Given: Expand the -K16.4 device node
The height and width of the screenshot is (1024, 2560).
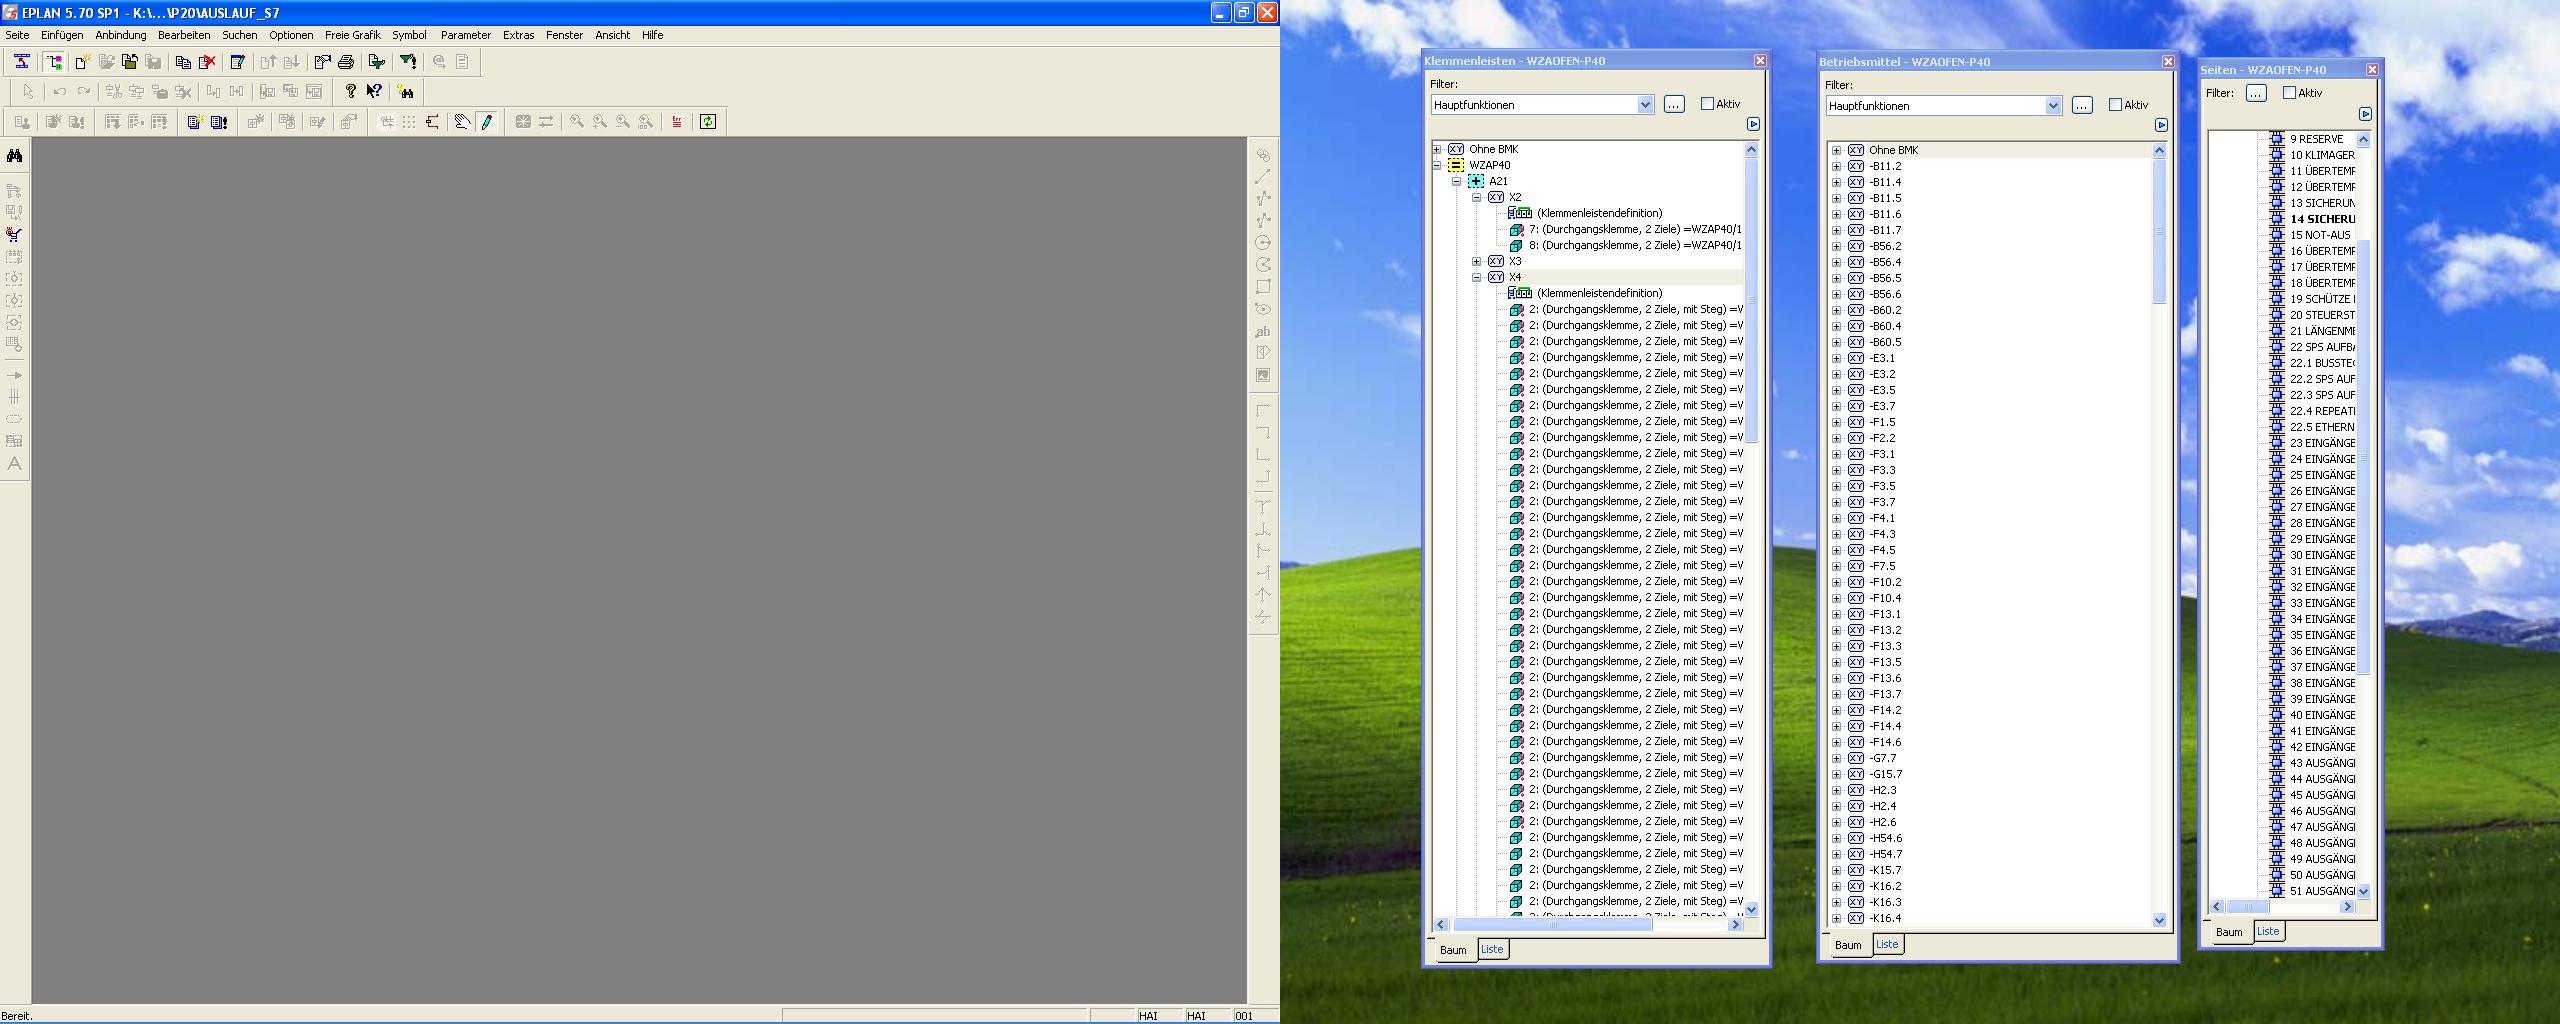Looking at the screenshot, I should point(1837,918).
